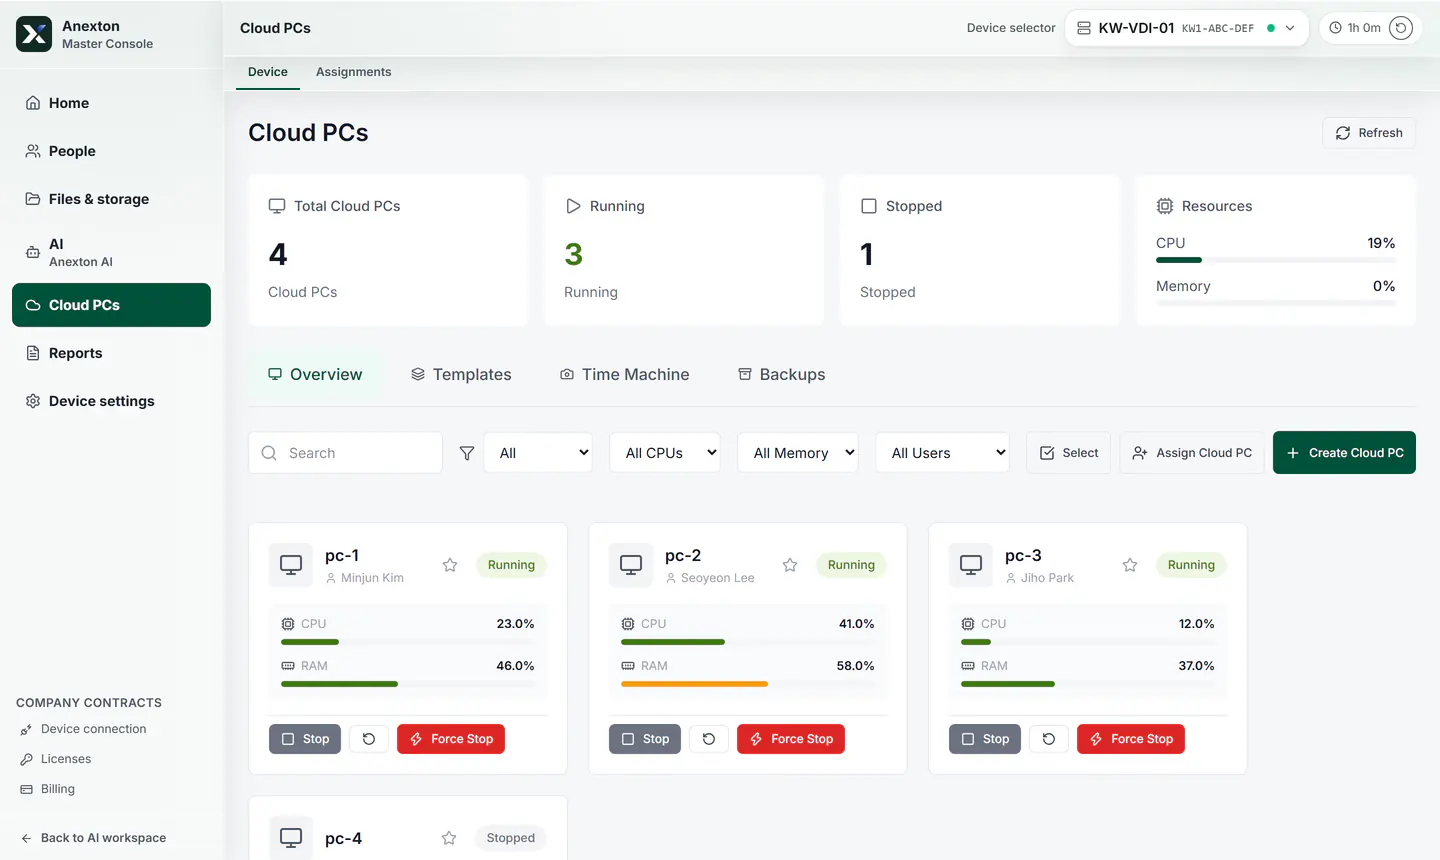Image resolution: width=1440 pixels, height=860 pixels.
Task: Click the Refresh button
Action: (x=1369, y=133)
